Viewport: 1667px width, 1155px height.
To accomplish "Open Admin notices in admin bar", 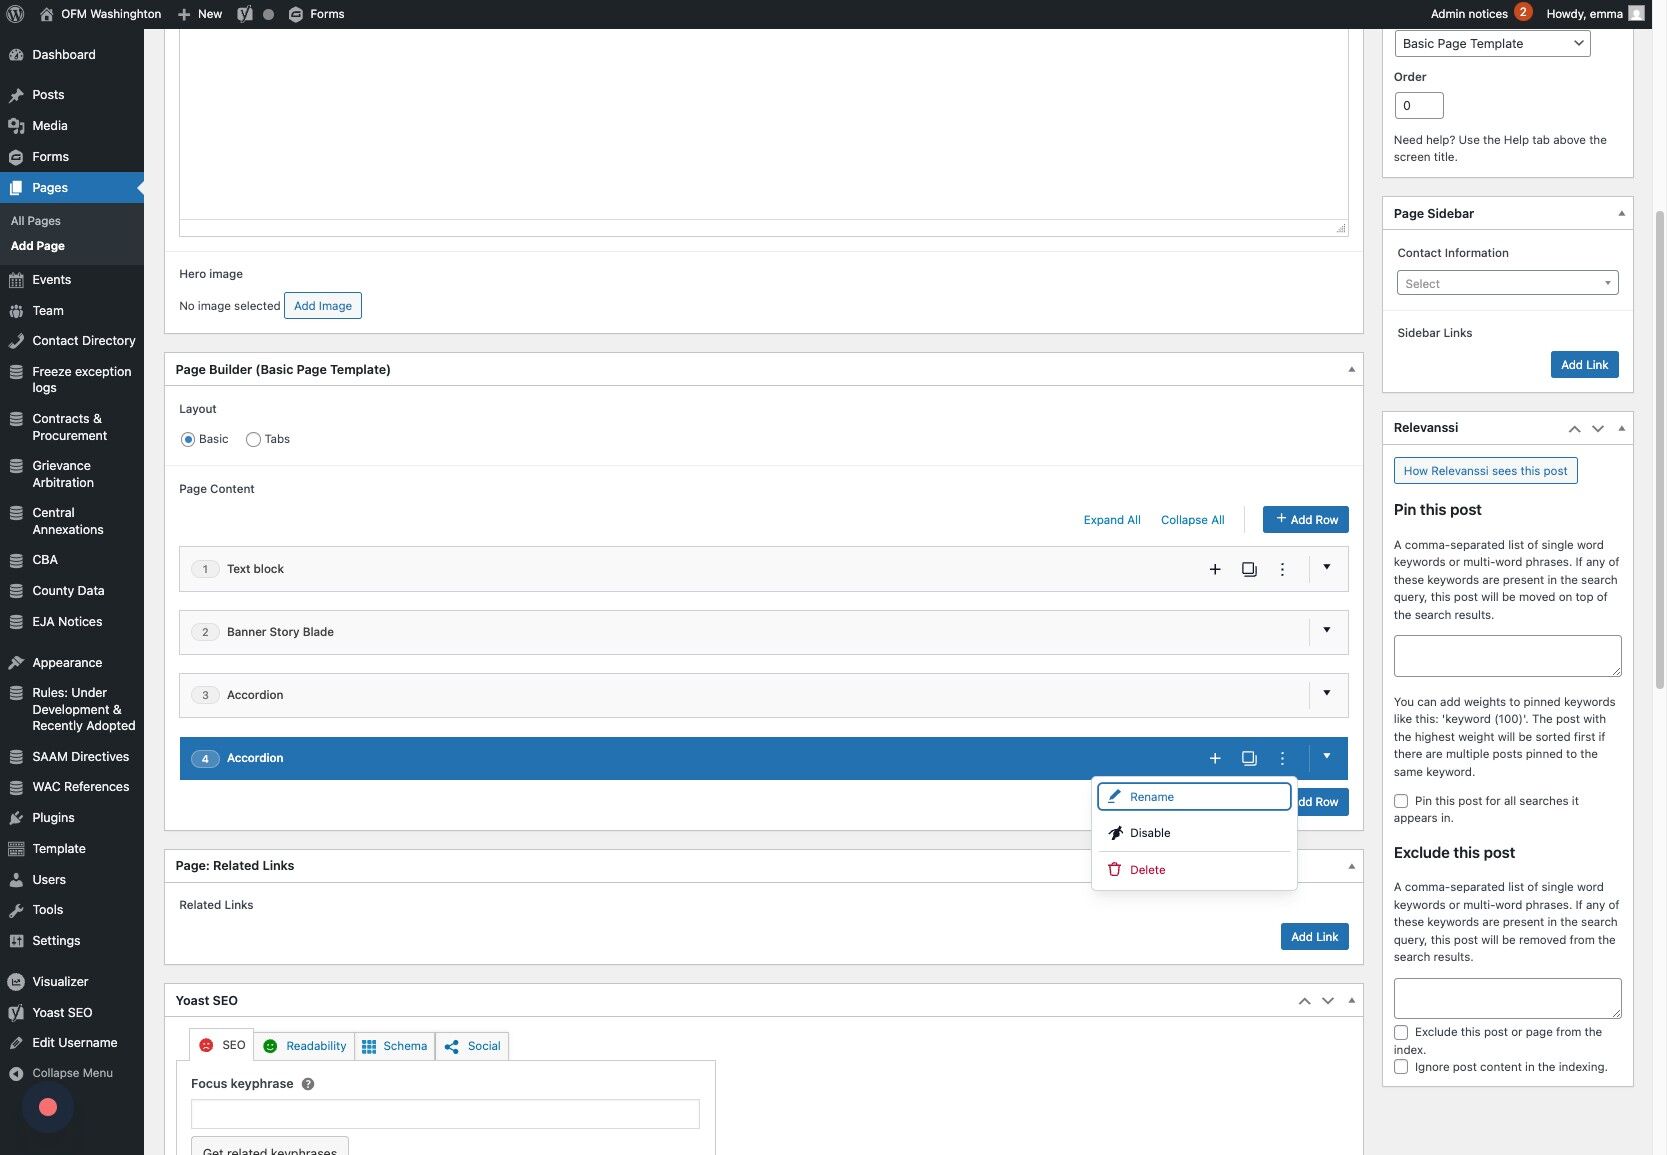I will pos(1481,14).
